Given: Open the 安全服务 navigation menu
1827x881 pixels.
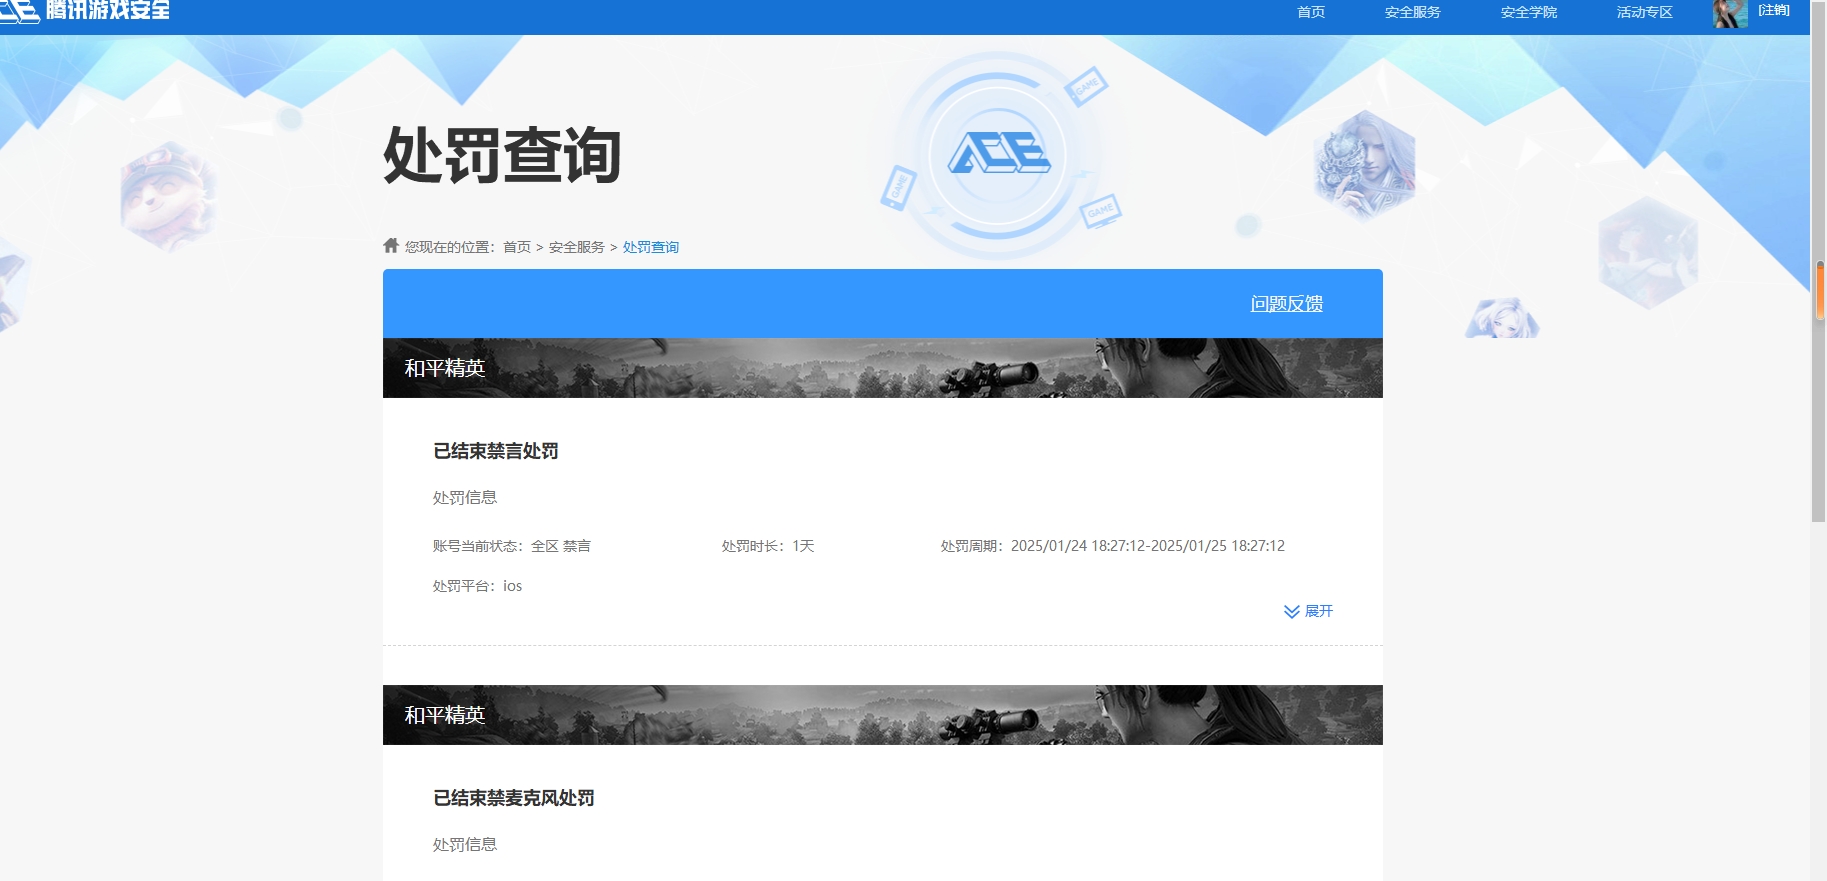Looking at the screenshot, I should point(1413,12).
